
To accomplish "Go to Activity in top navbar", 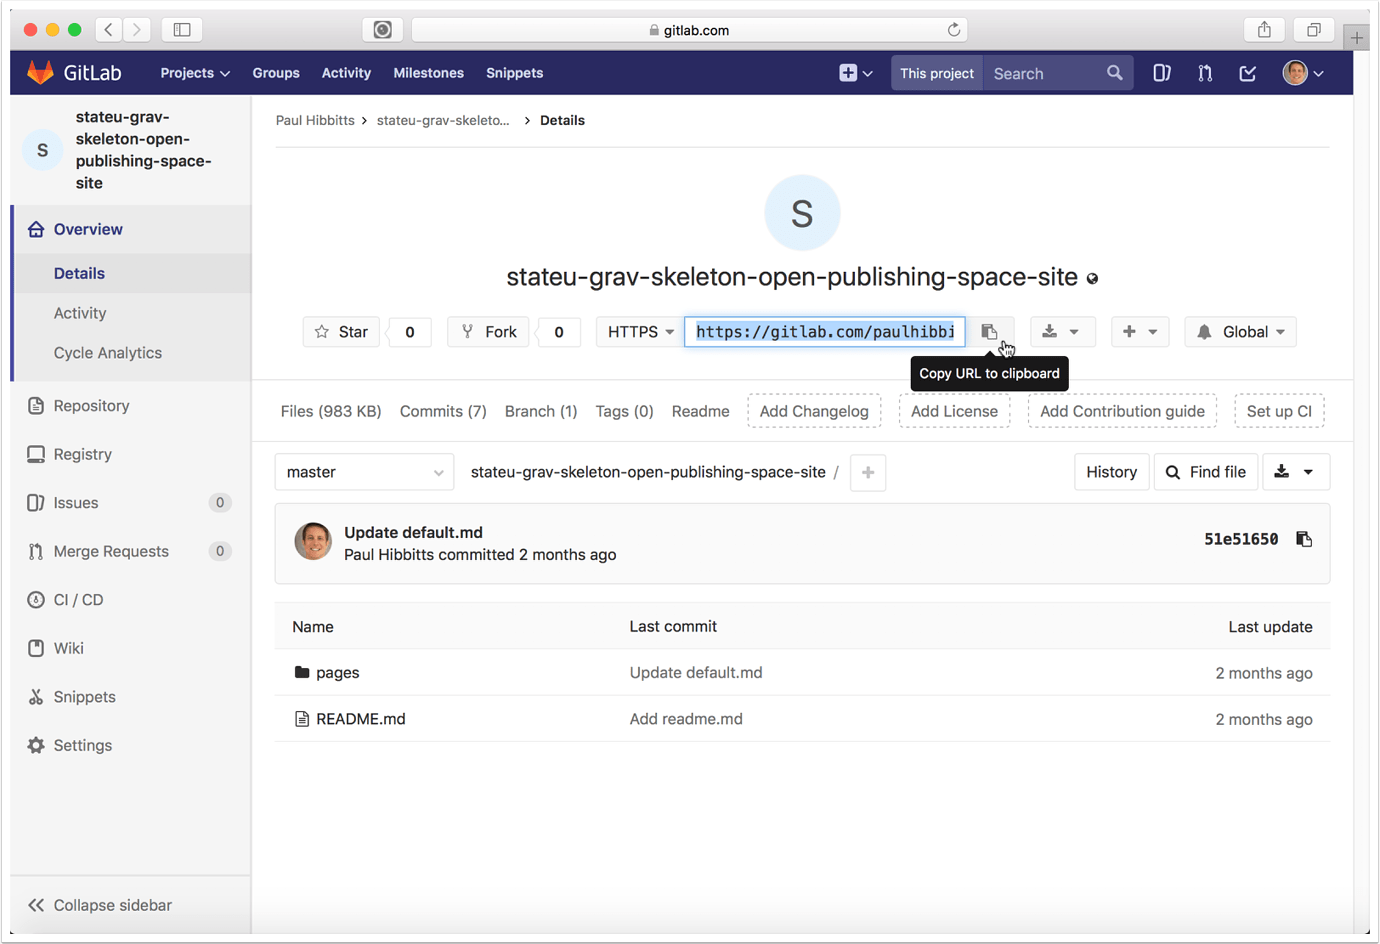I will click(346, 73).
